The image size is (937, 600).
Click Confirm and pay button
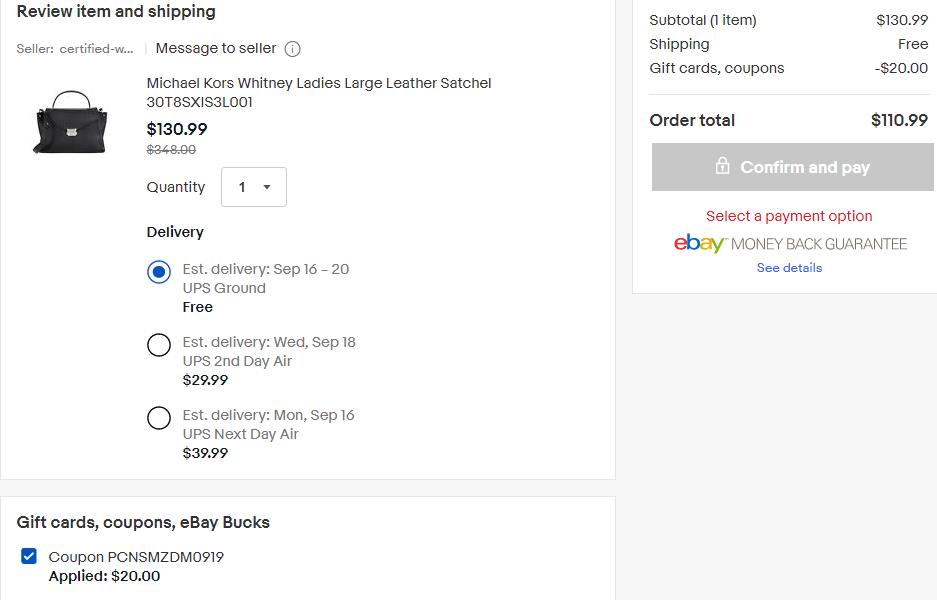[x=792, y=167]
